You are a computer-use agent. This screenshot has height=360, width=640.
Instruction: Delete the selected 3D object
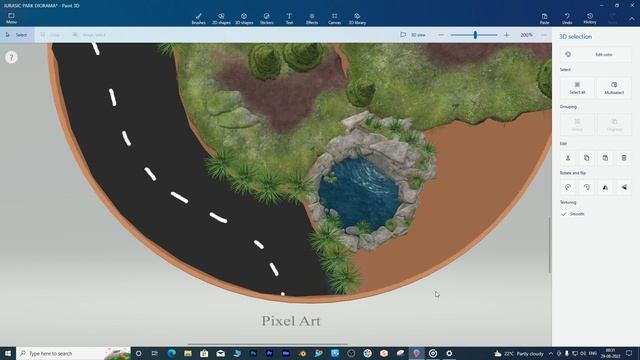point(624,158)
